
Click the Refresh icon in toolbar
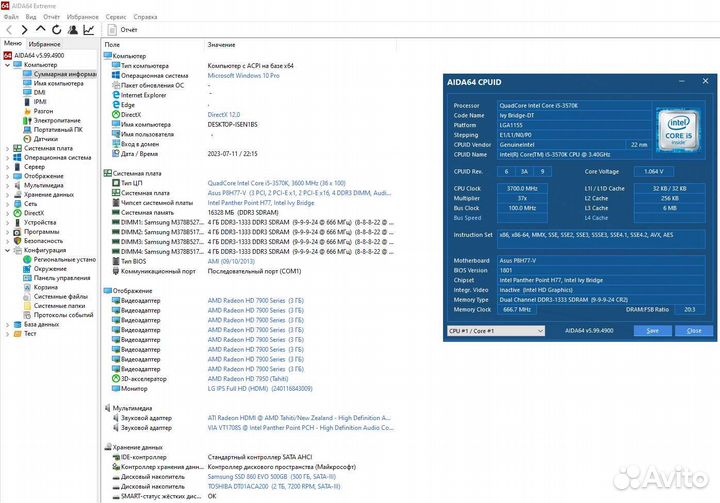pos(54,30)
